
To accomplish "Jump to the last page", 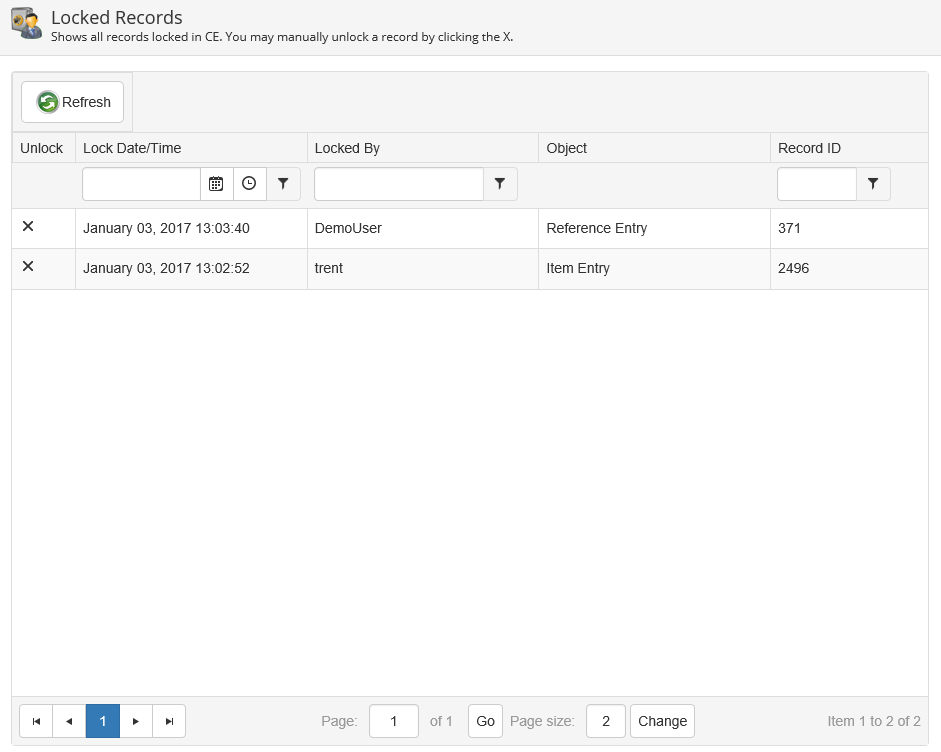I will 169,721.
